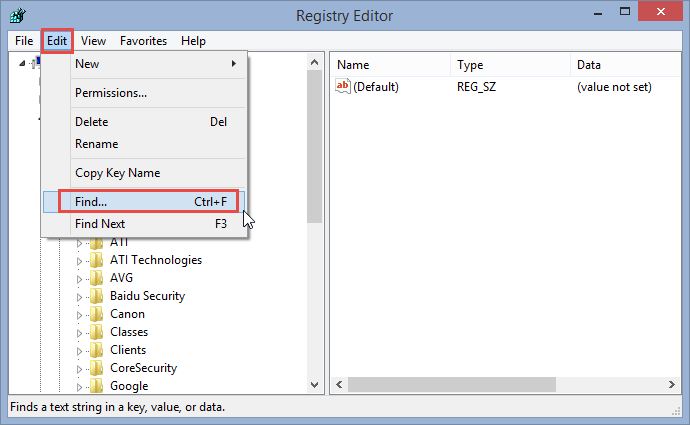The height and width of the screenshot is (425, 690).
Task: Click the Google folder icon
Action: click(x=96, y=386)
